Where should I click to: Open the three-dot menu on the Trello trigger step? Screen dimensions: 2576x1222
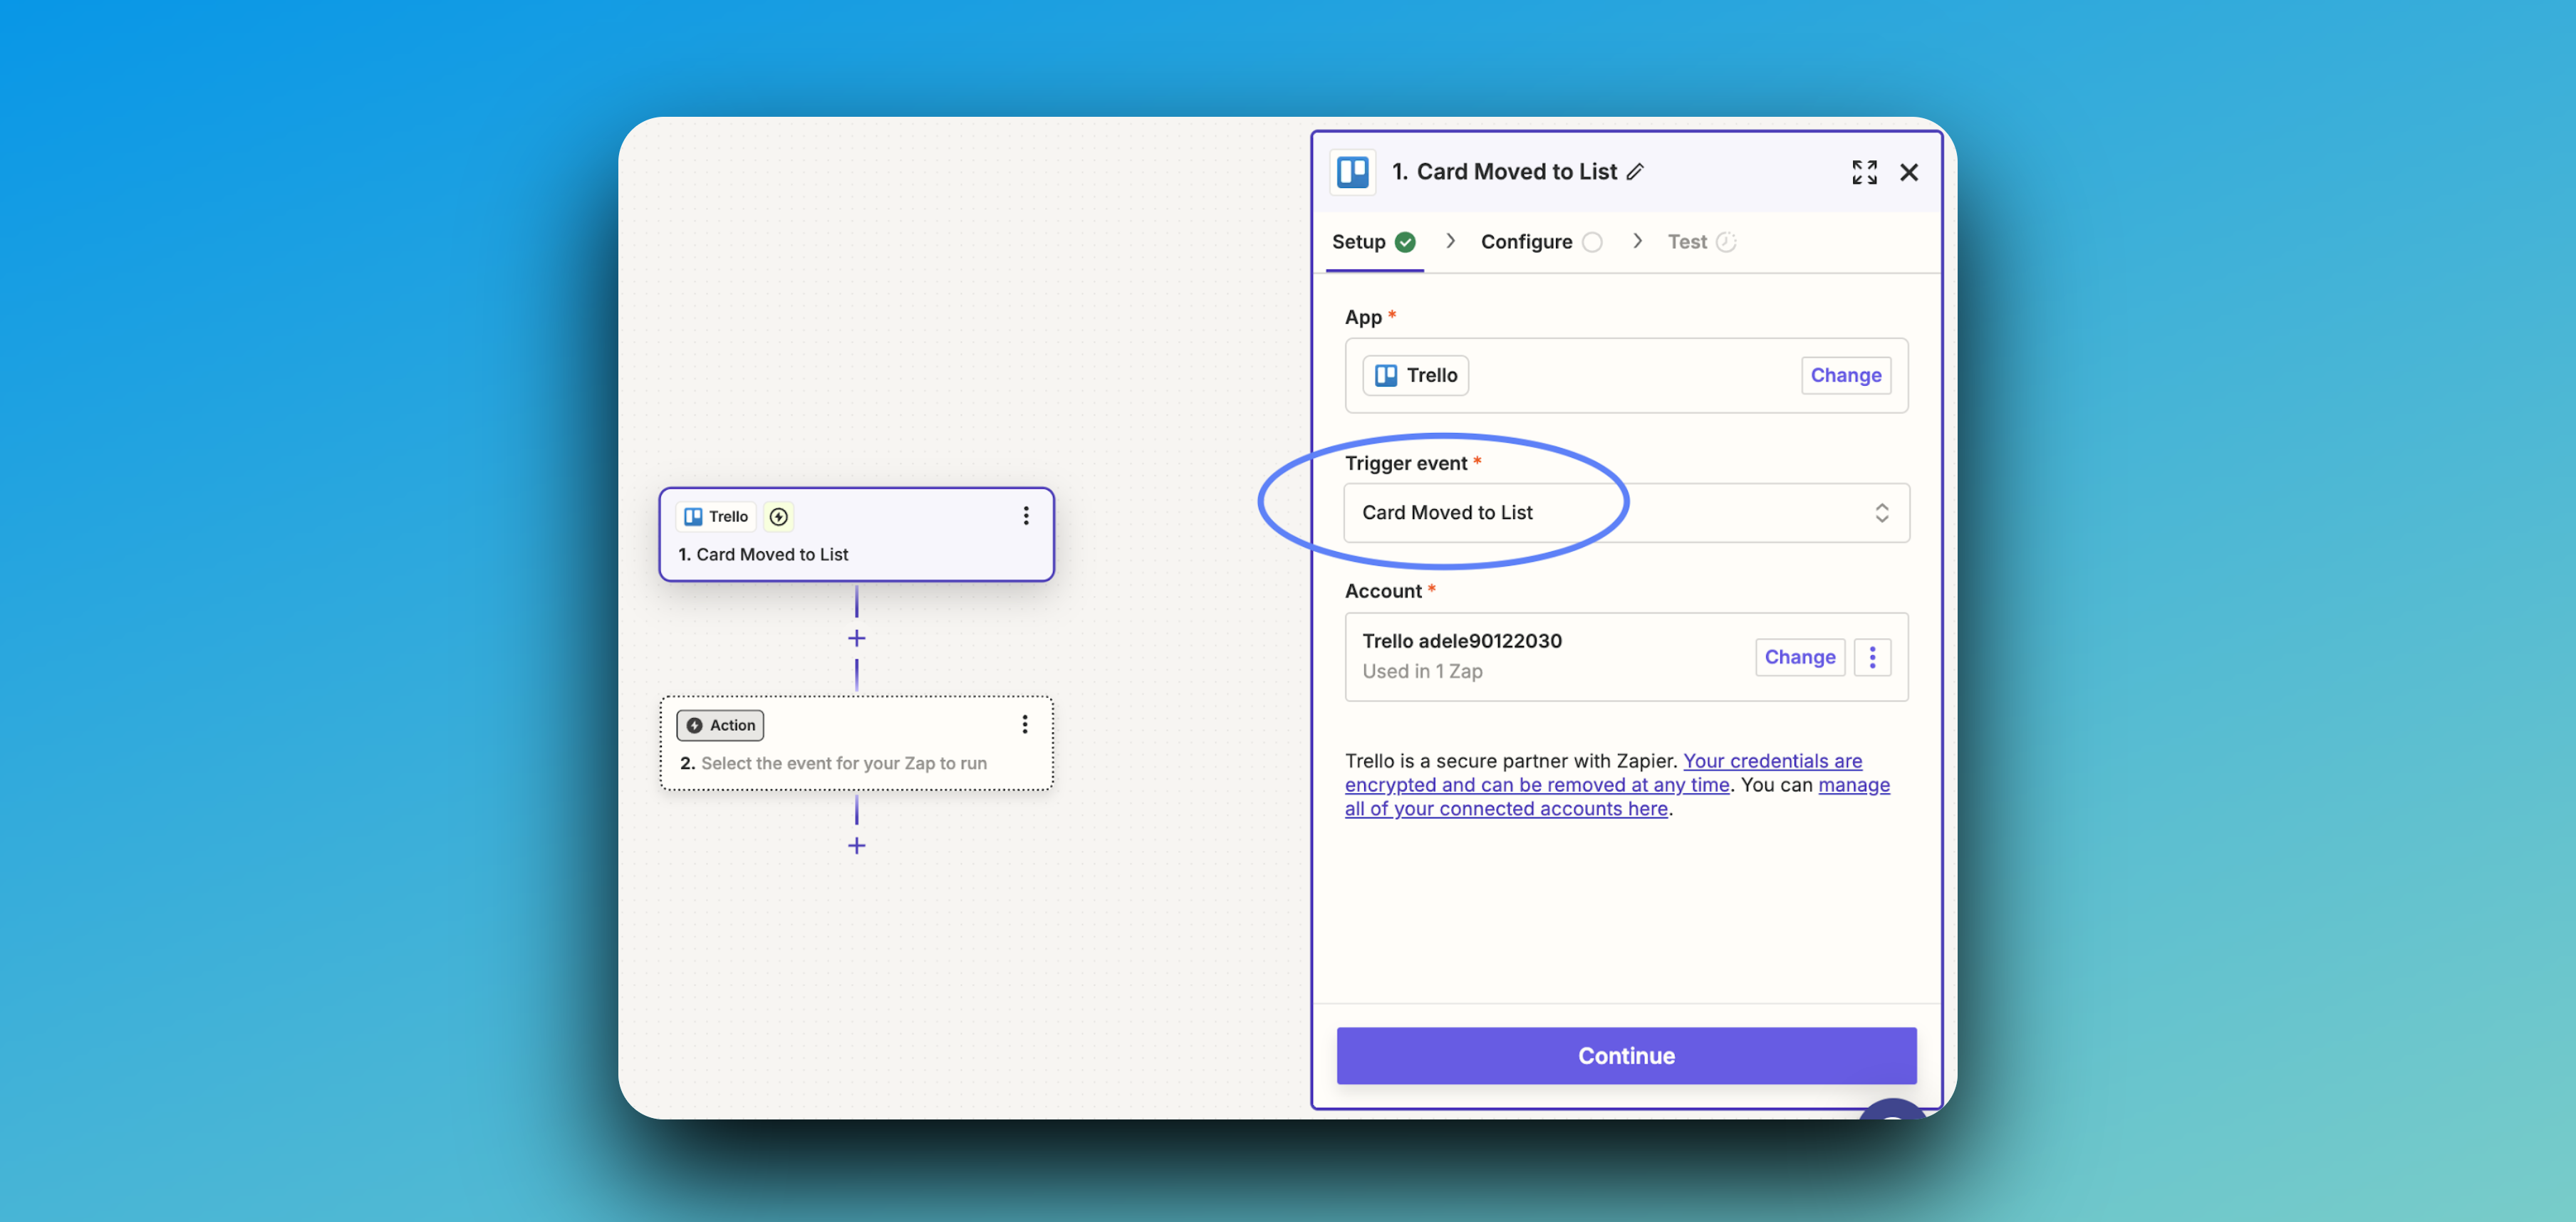click(x=1025, y=516)
